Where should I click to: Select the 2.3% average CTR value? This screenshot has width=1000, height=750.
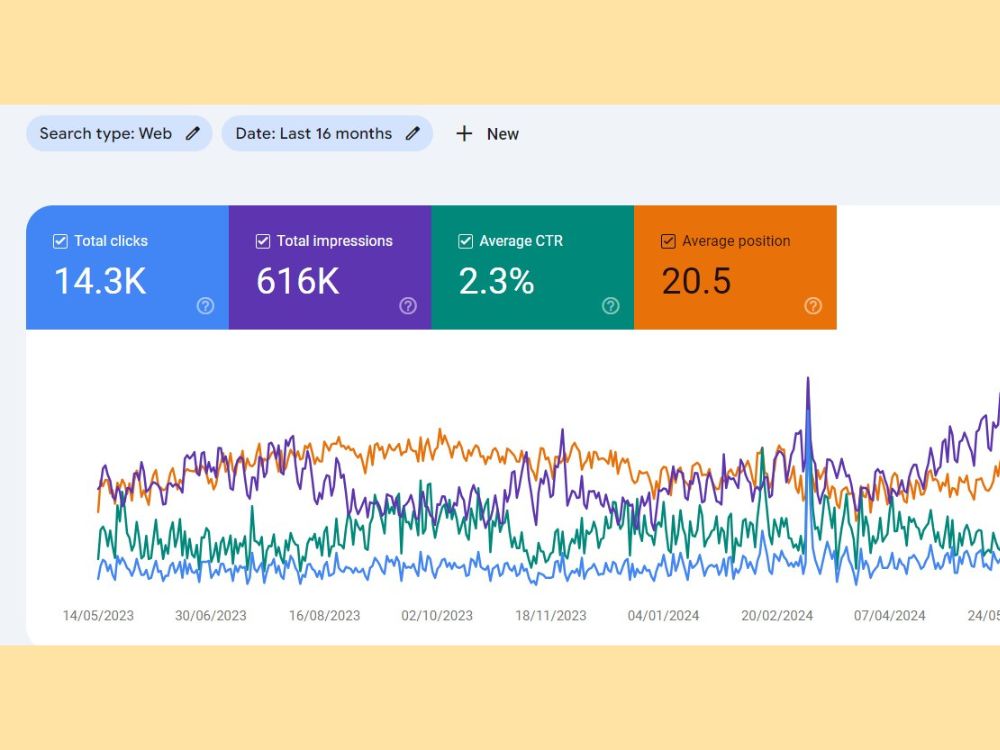496,281
